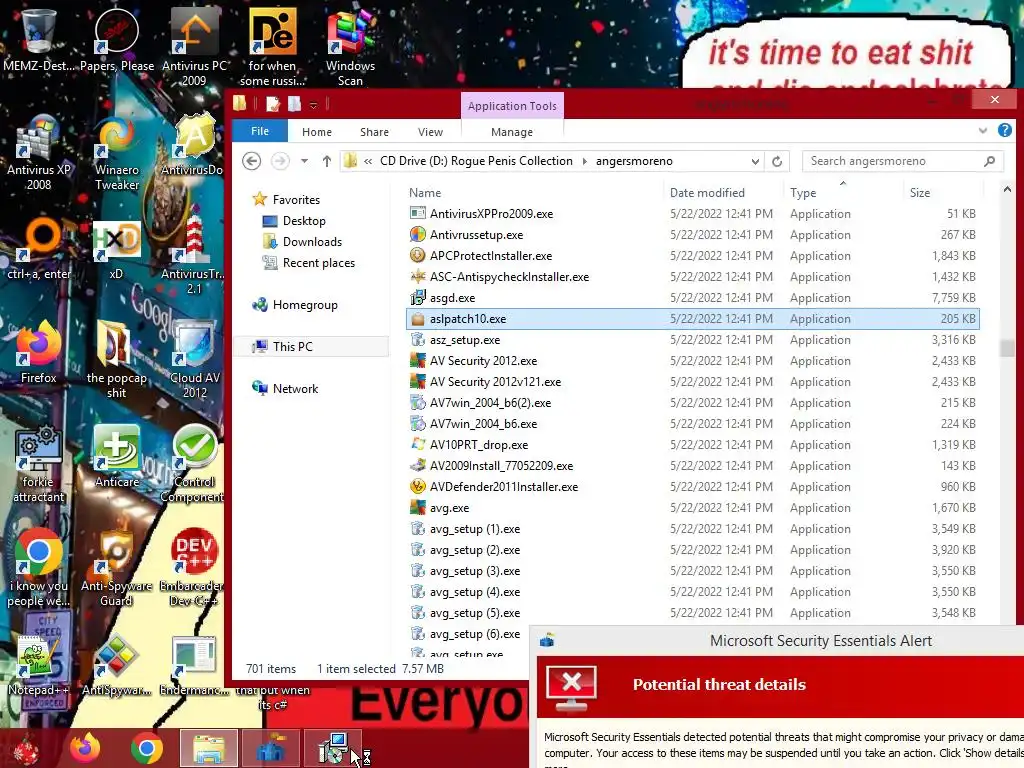Open File Explorer from the taskbar
The image size is (1024, 768).
pos(208,748)
